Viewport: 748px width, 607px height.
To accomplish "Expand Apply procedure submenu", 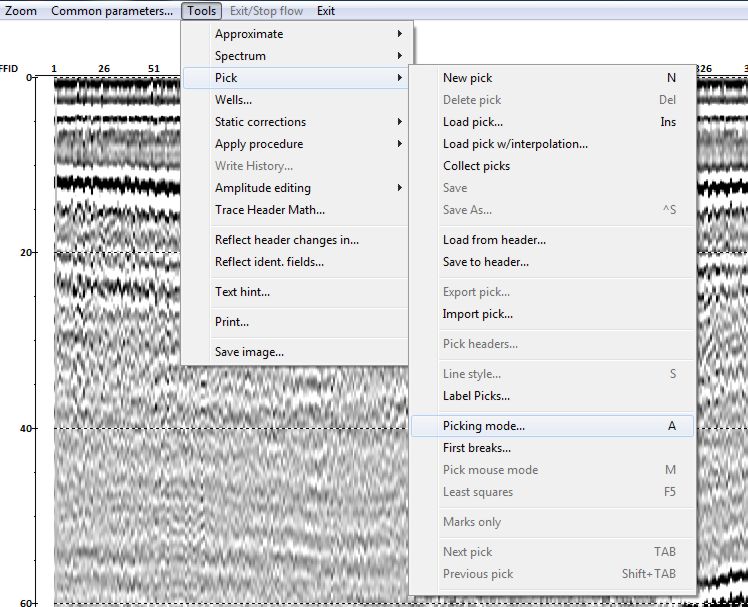I will (x=295, y=144).
